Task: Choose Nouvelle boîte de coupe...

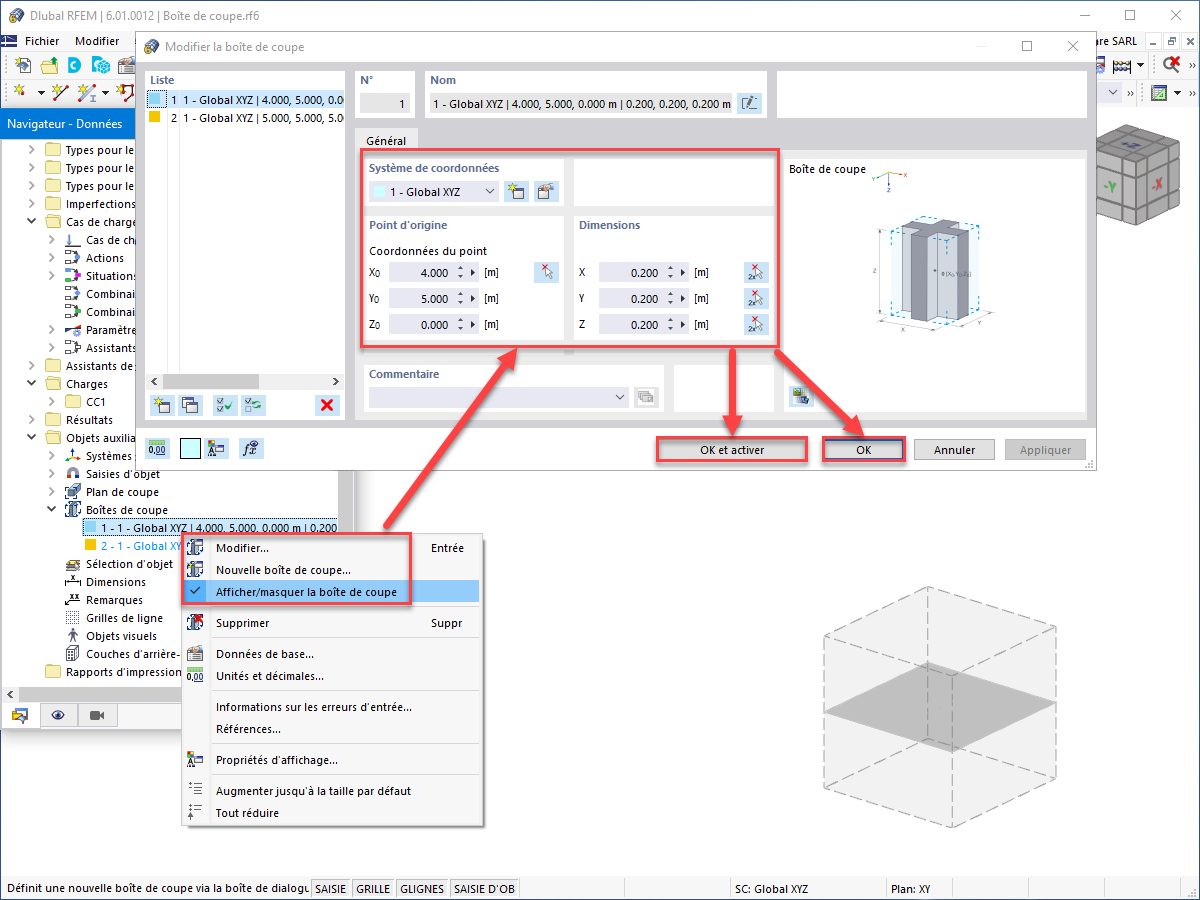Action: click(331, 570)
